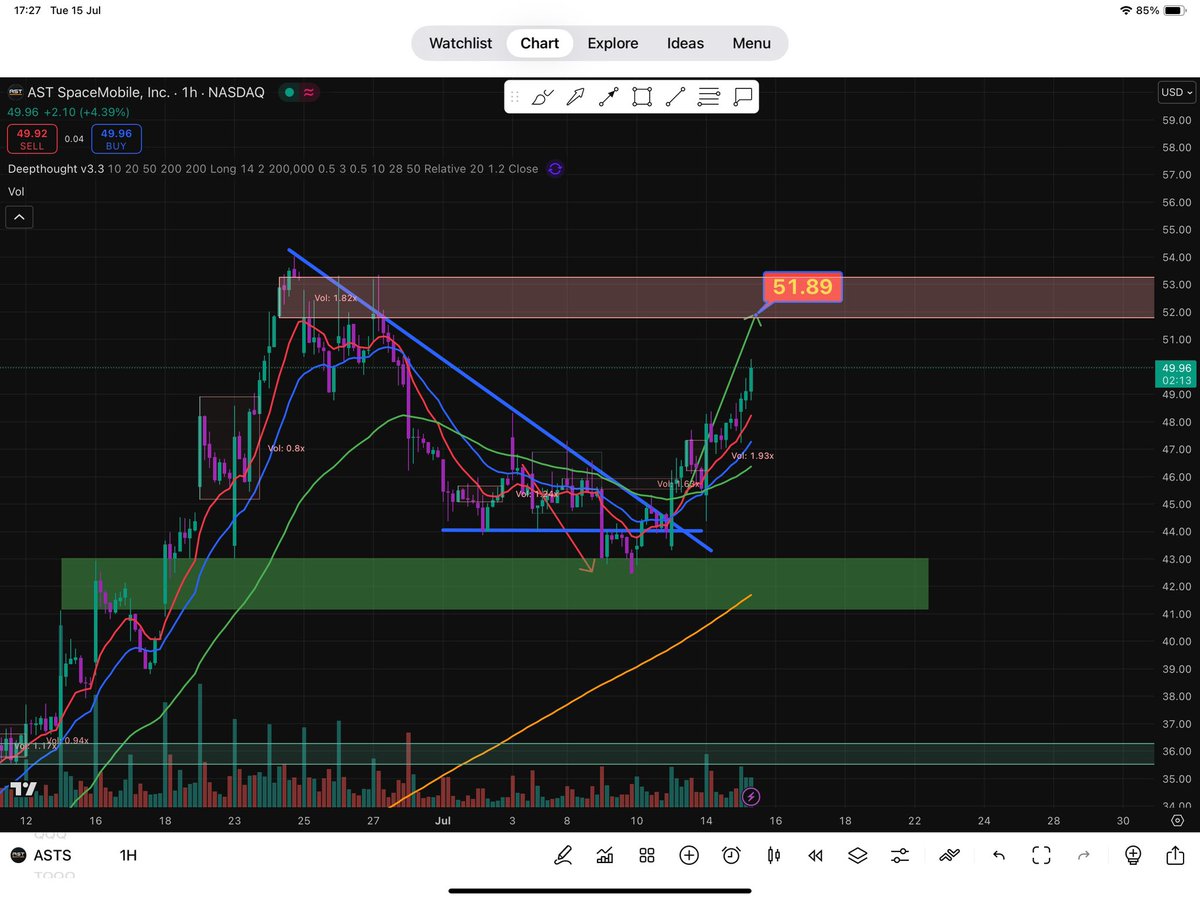Image resolution: width=1200 pixels, height=900 pixels.
Task: Open the indicators chart icon
Action: pos(605,856)
